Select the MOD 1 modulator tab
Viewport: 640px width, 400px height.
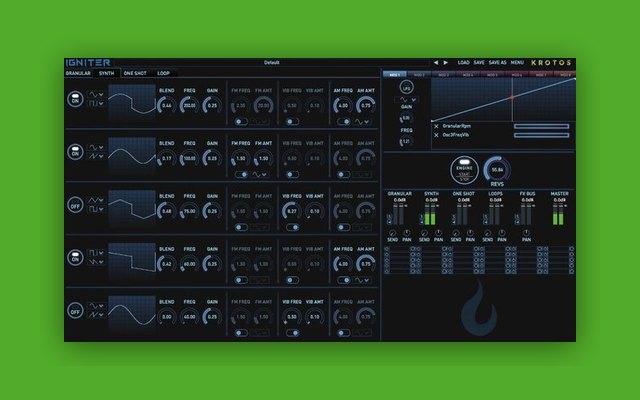[x=394, y=75]
